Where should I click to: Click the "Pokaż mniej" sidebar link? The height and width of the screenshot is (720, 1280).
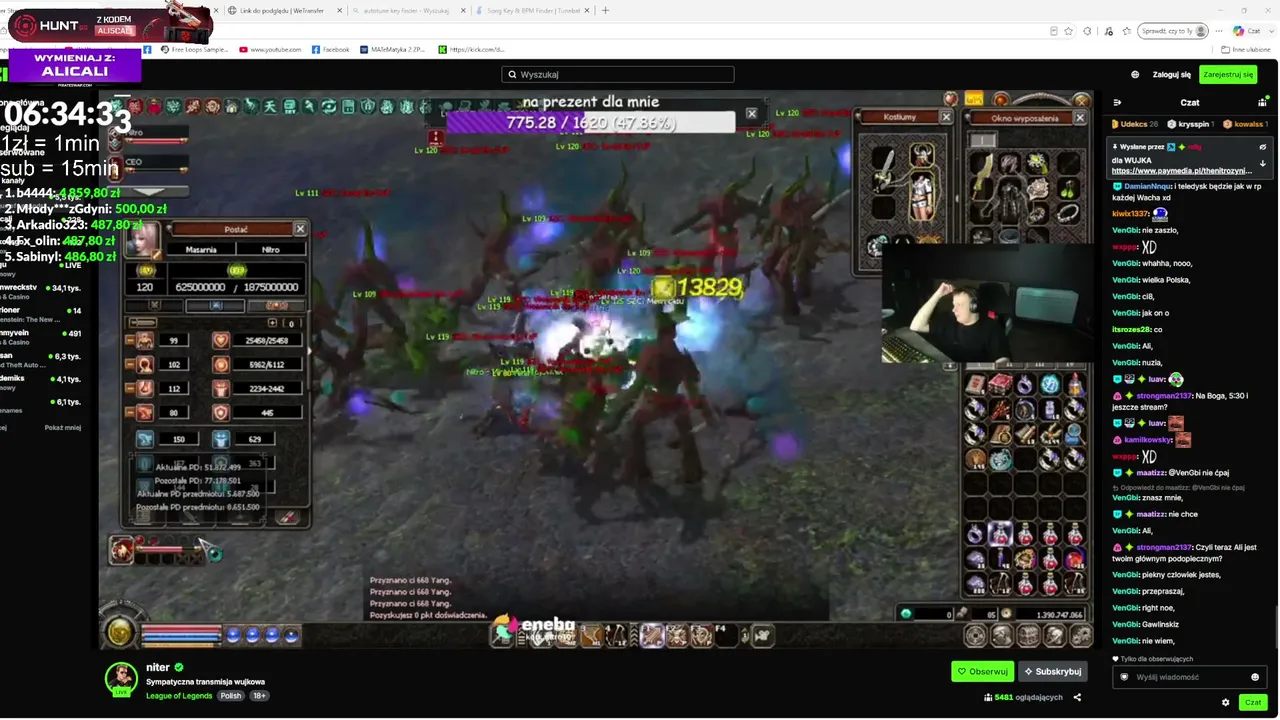[63, 427]
